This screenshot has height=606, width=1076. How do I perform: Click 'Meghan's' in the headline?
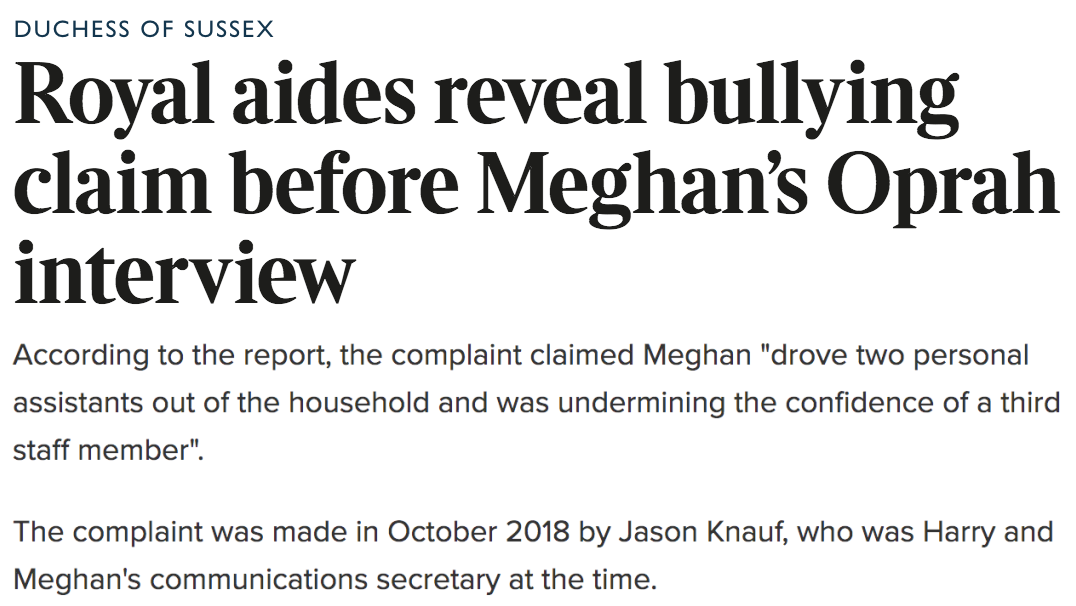tap(642, 182)
